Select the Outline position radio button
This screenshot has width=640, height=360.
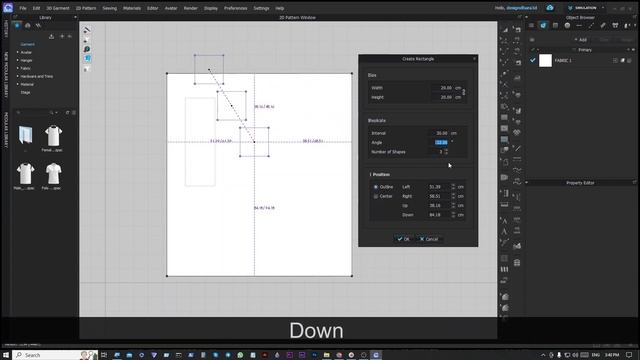point(376,187)
